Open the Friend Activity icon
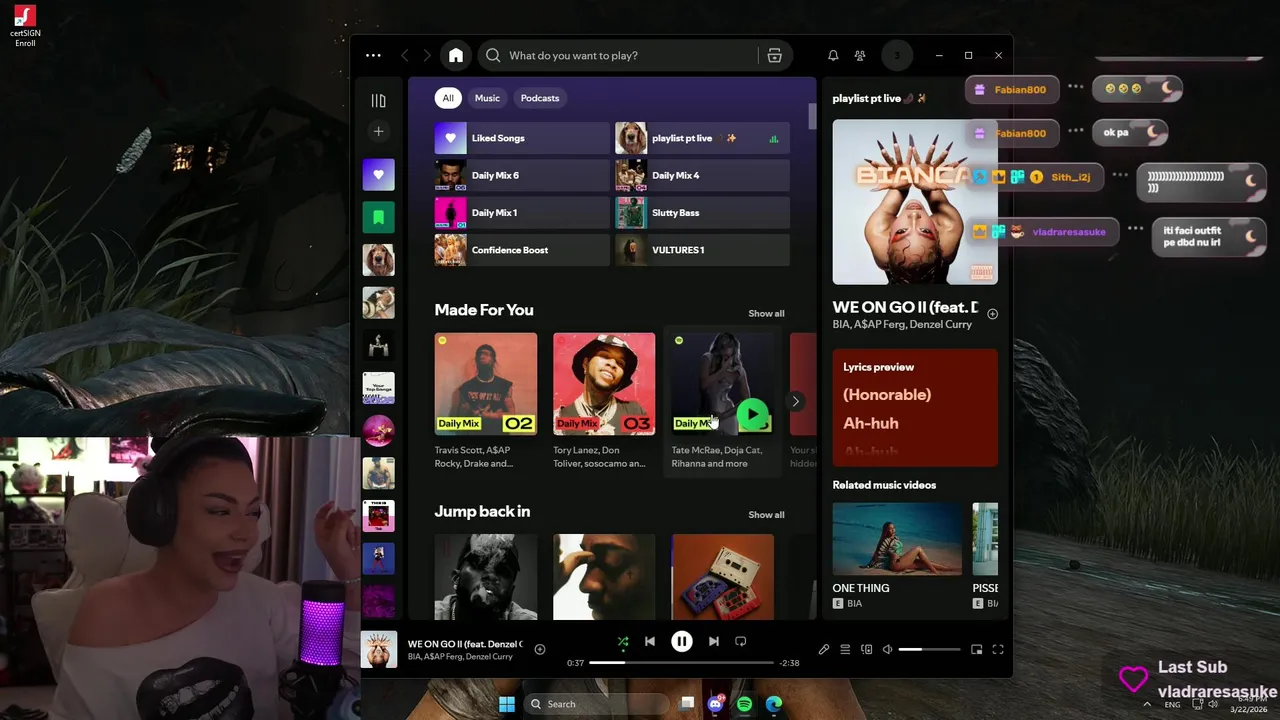 tap(860, 56)
